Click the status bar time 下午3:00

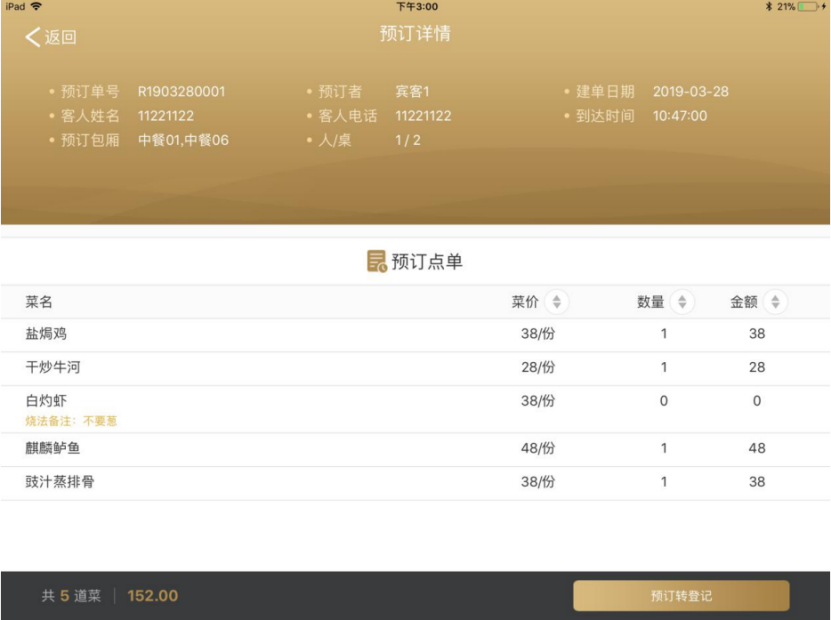[417, 6]
